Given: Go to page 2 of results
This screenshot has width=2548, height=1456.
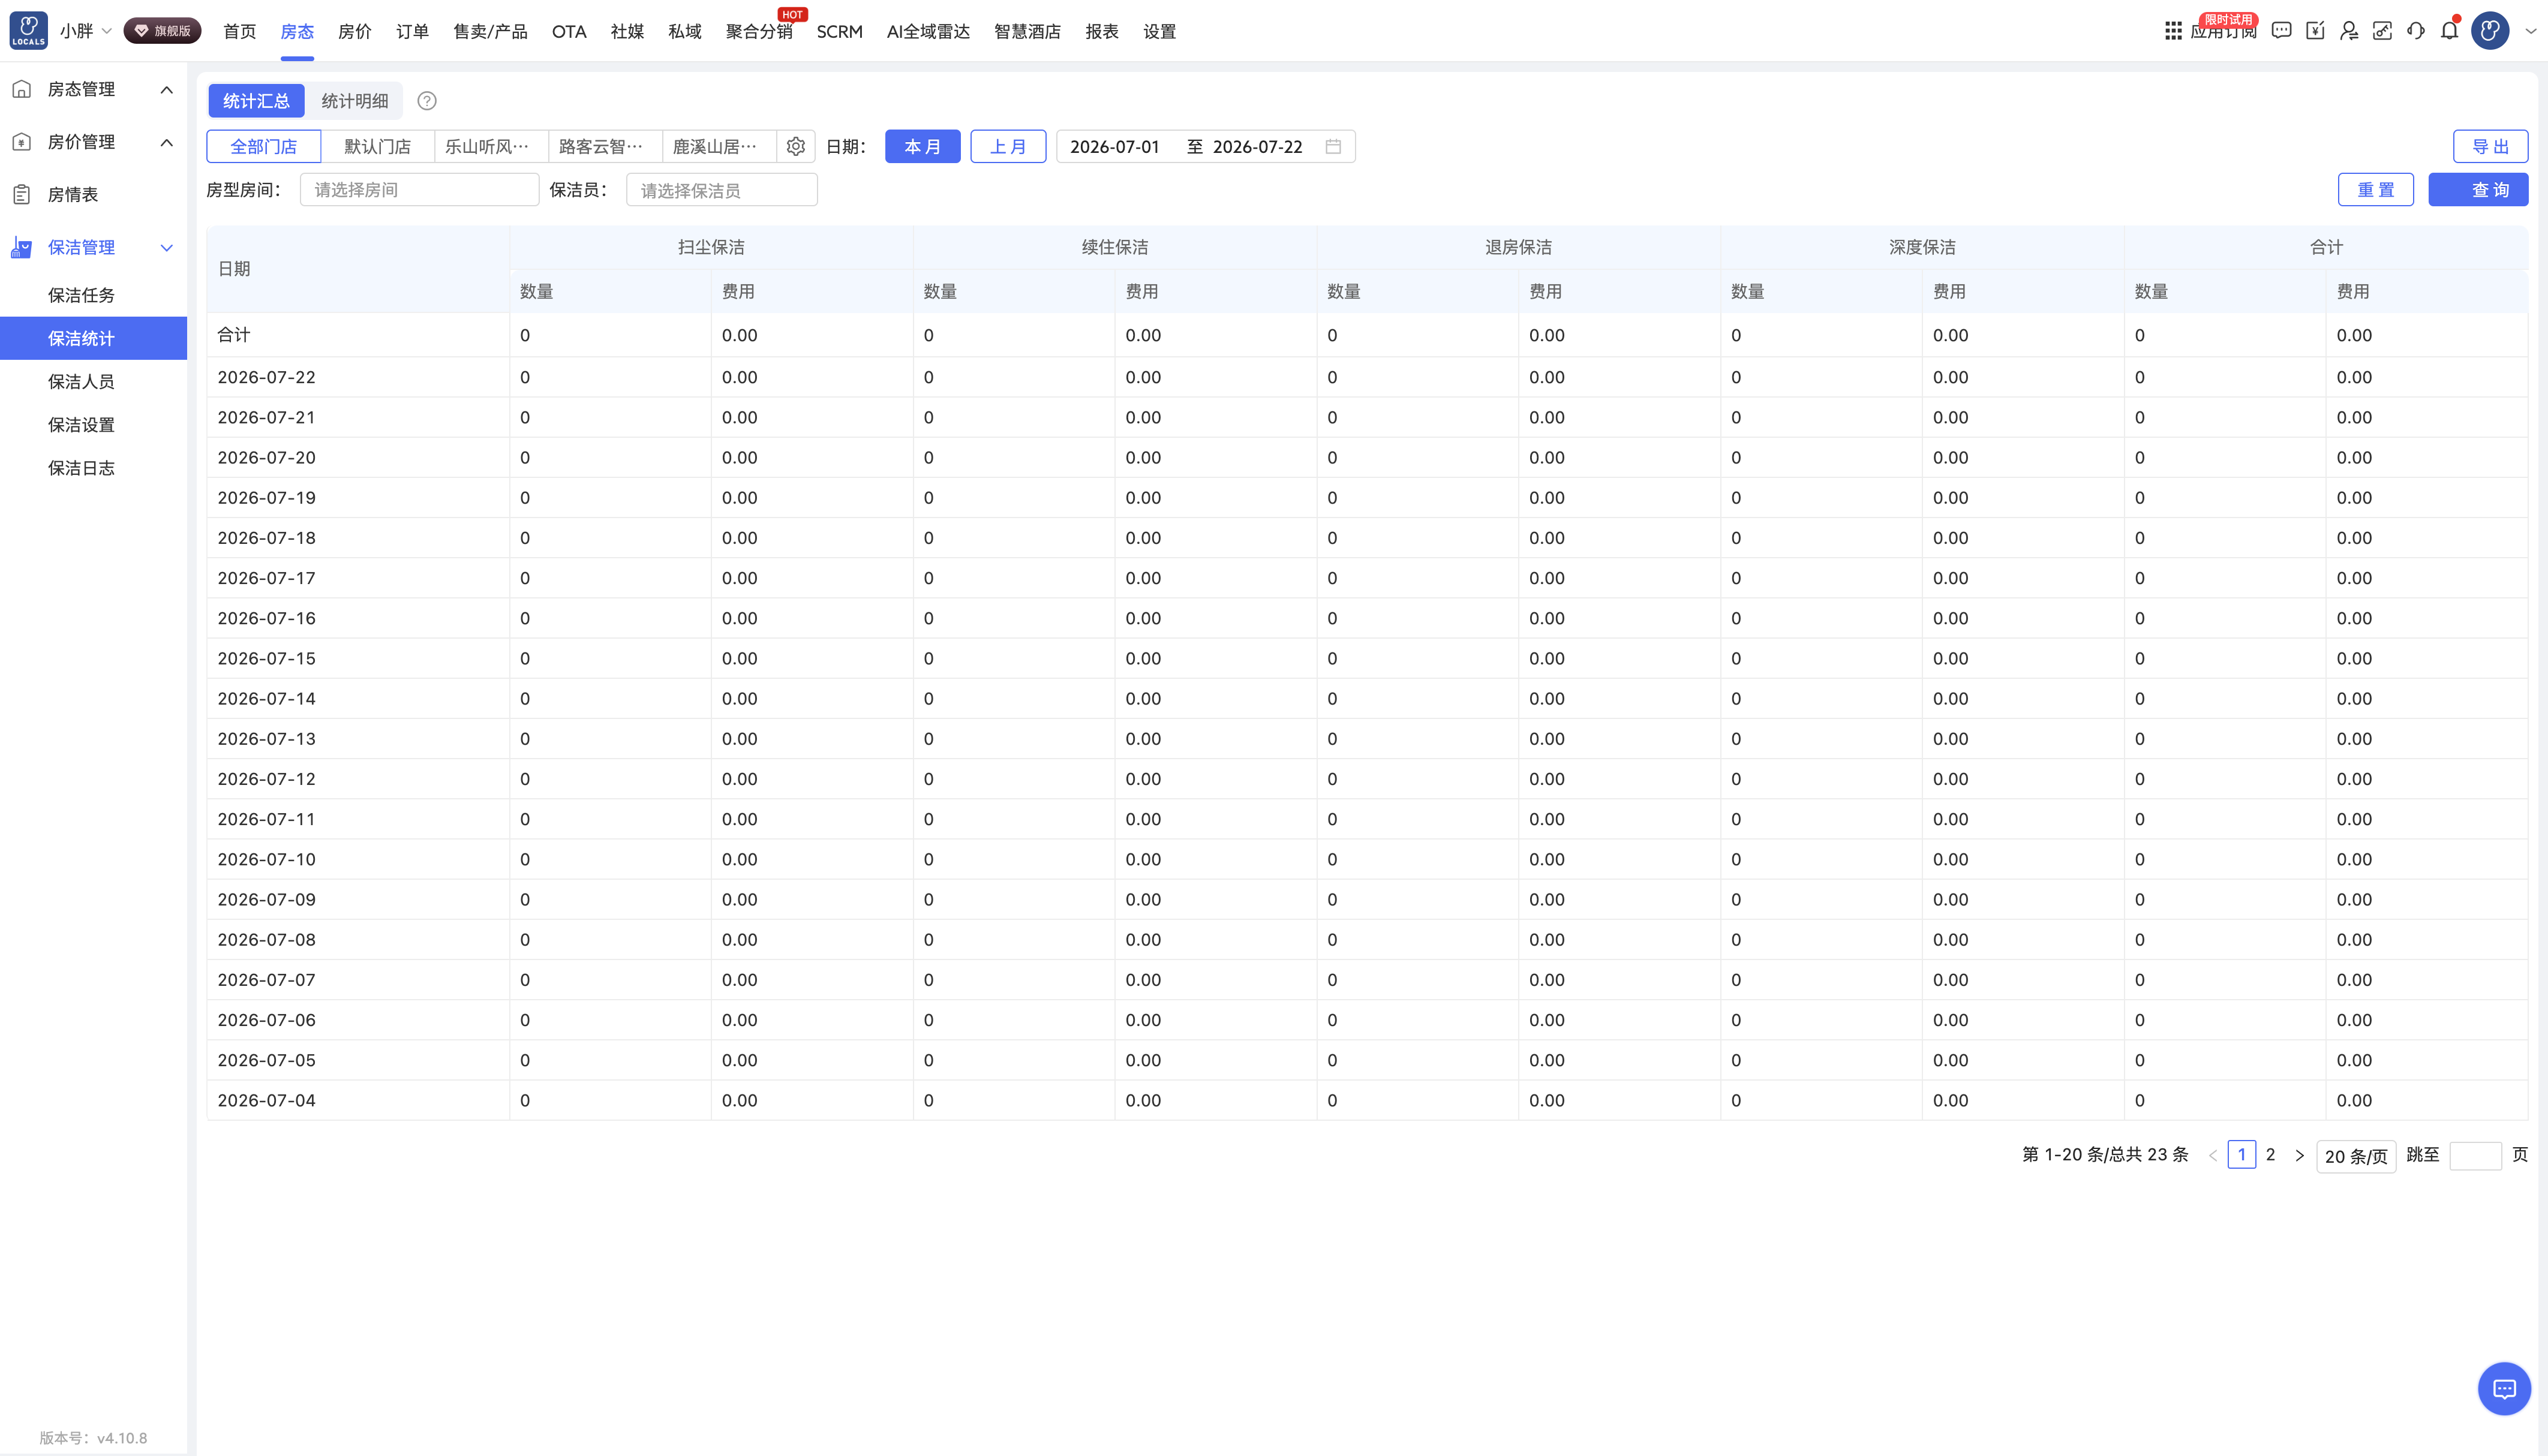Looking at the screenshot, I should tap(2270, 1155).
